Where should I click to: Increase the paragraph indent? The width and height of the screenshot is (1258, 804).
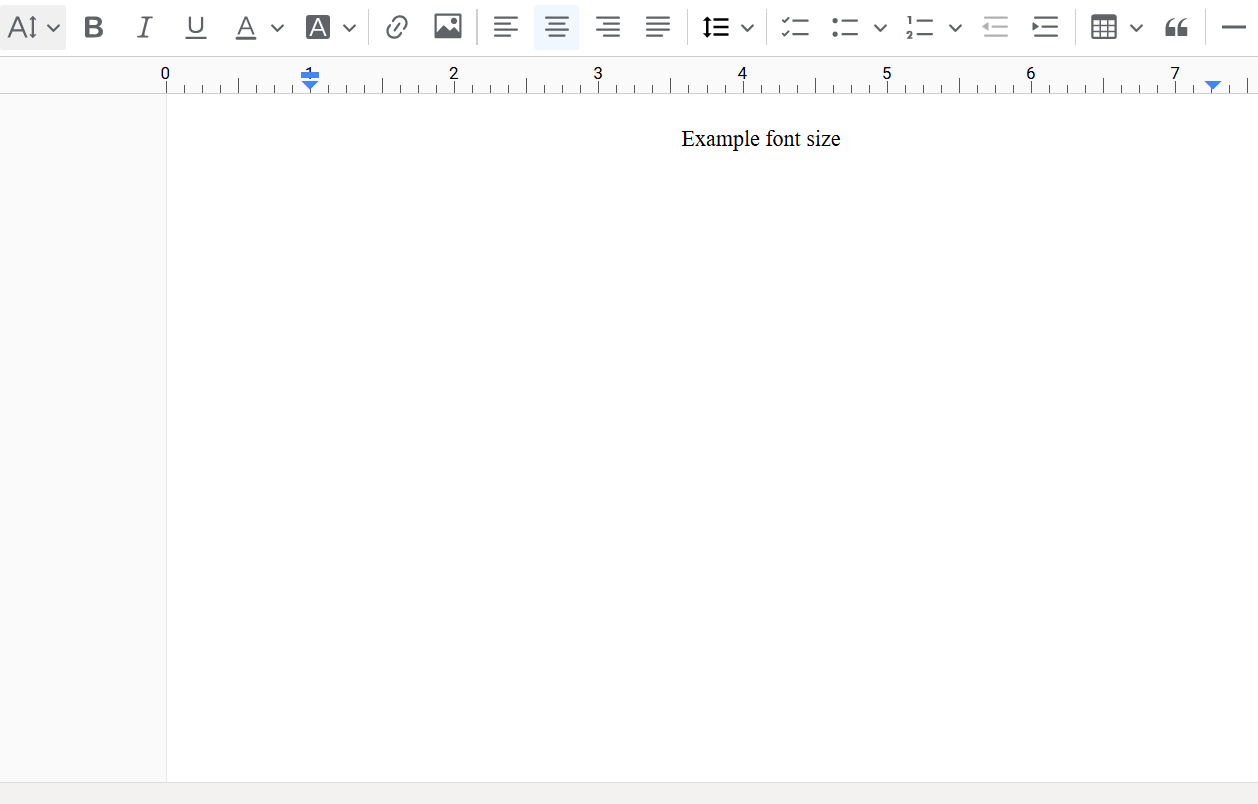1045,28
